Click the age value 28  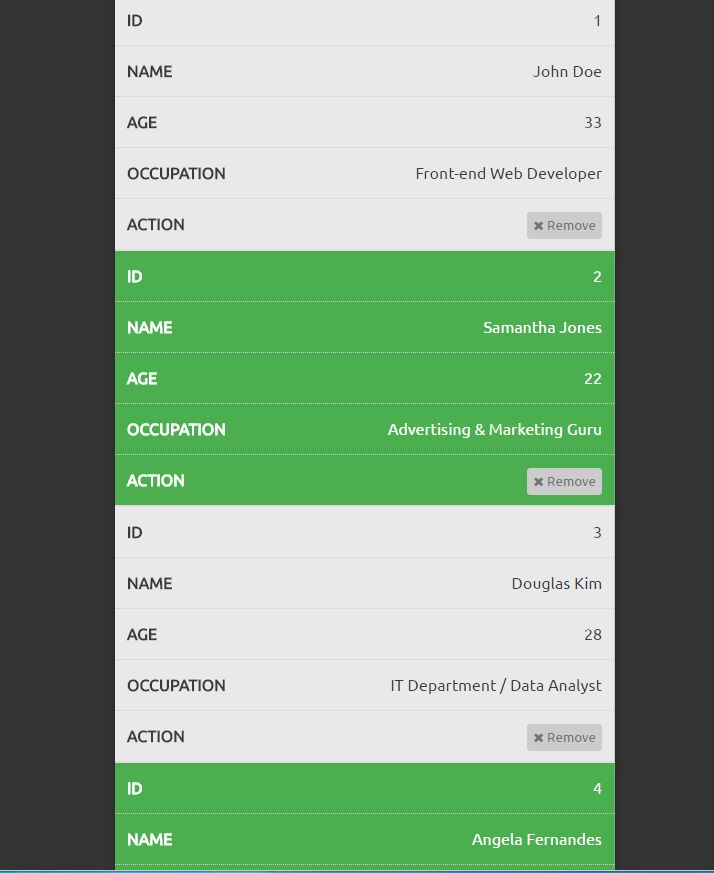[x=593, y=635]
